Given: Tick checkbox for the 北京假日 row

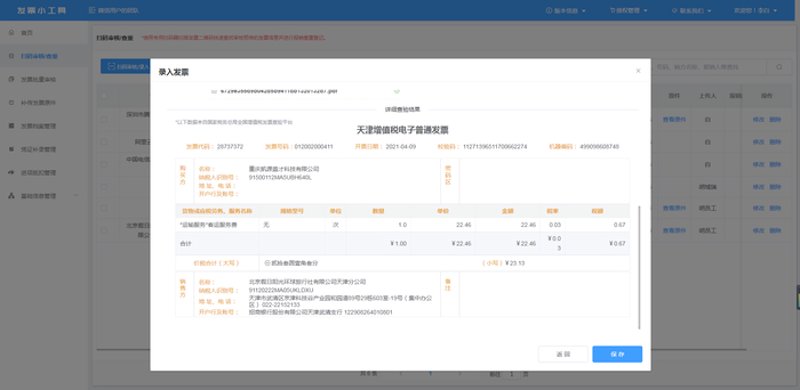Looking at the screenshot, I should [104, 230].
